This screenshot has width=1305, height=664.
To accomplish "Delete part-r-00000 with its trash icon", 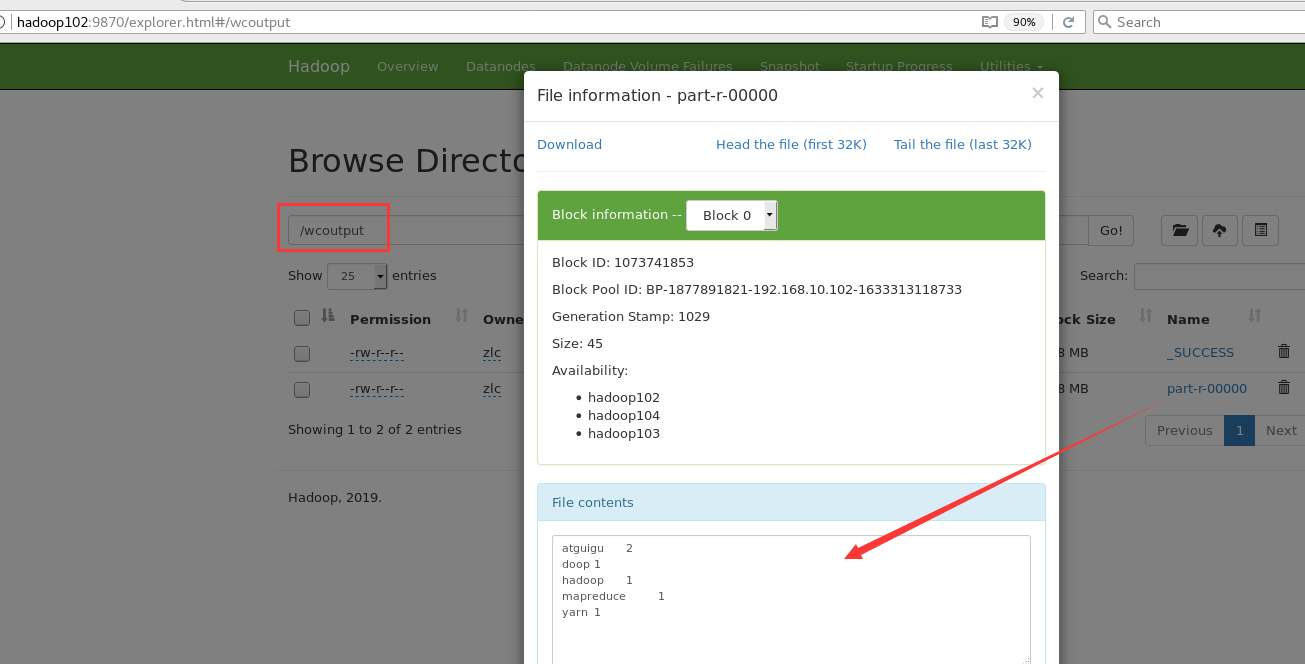I will click(x=1284, y=387).
